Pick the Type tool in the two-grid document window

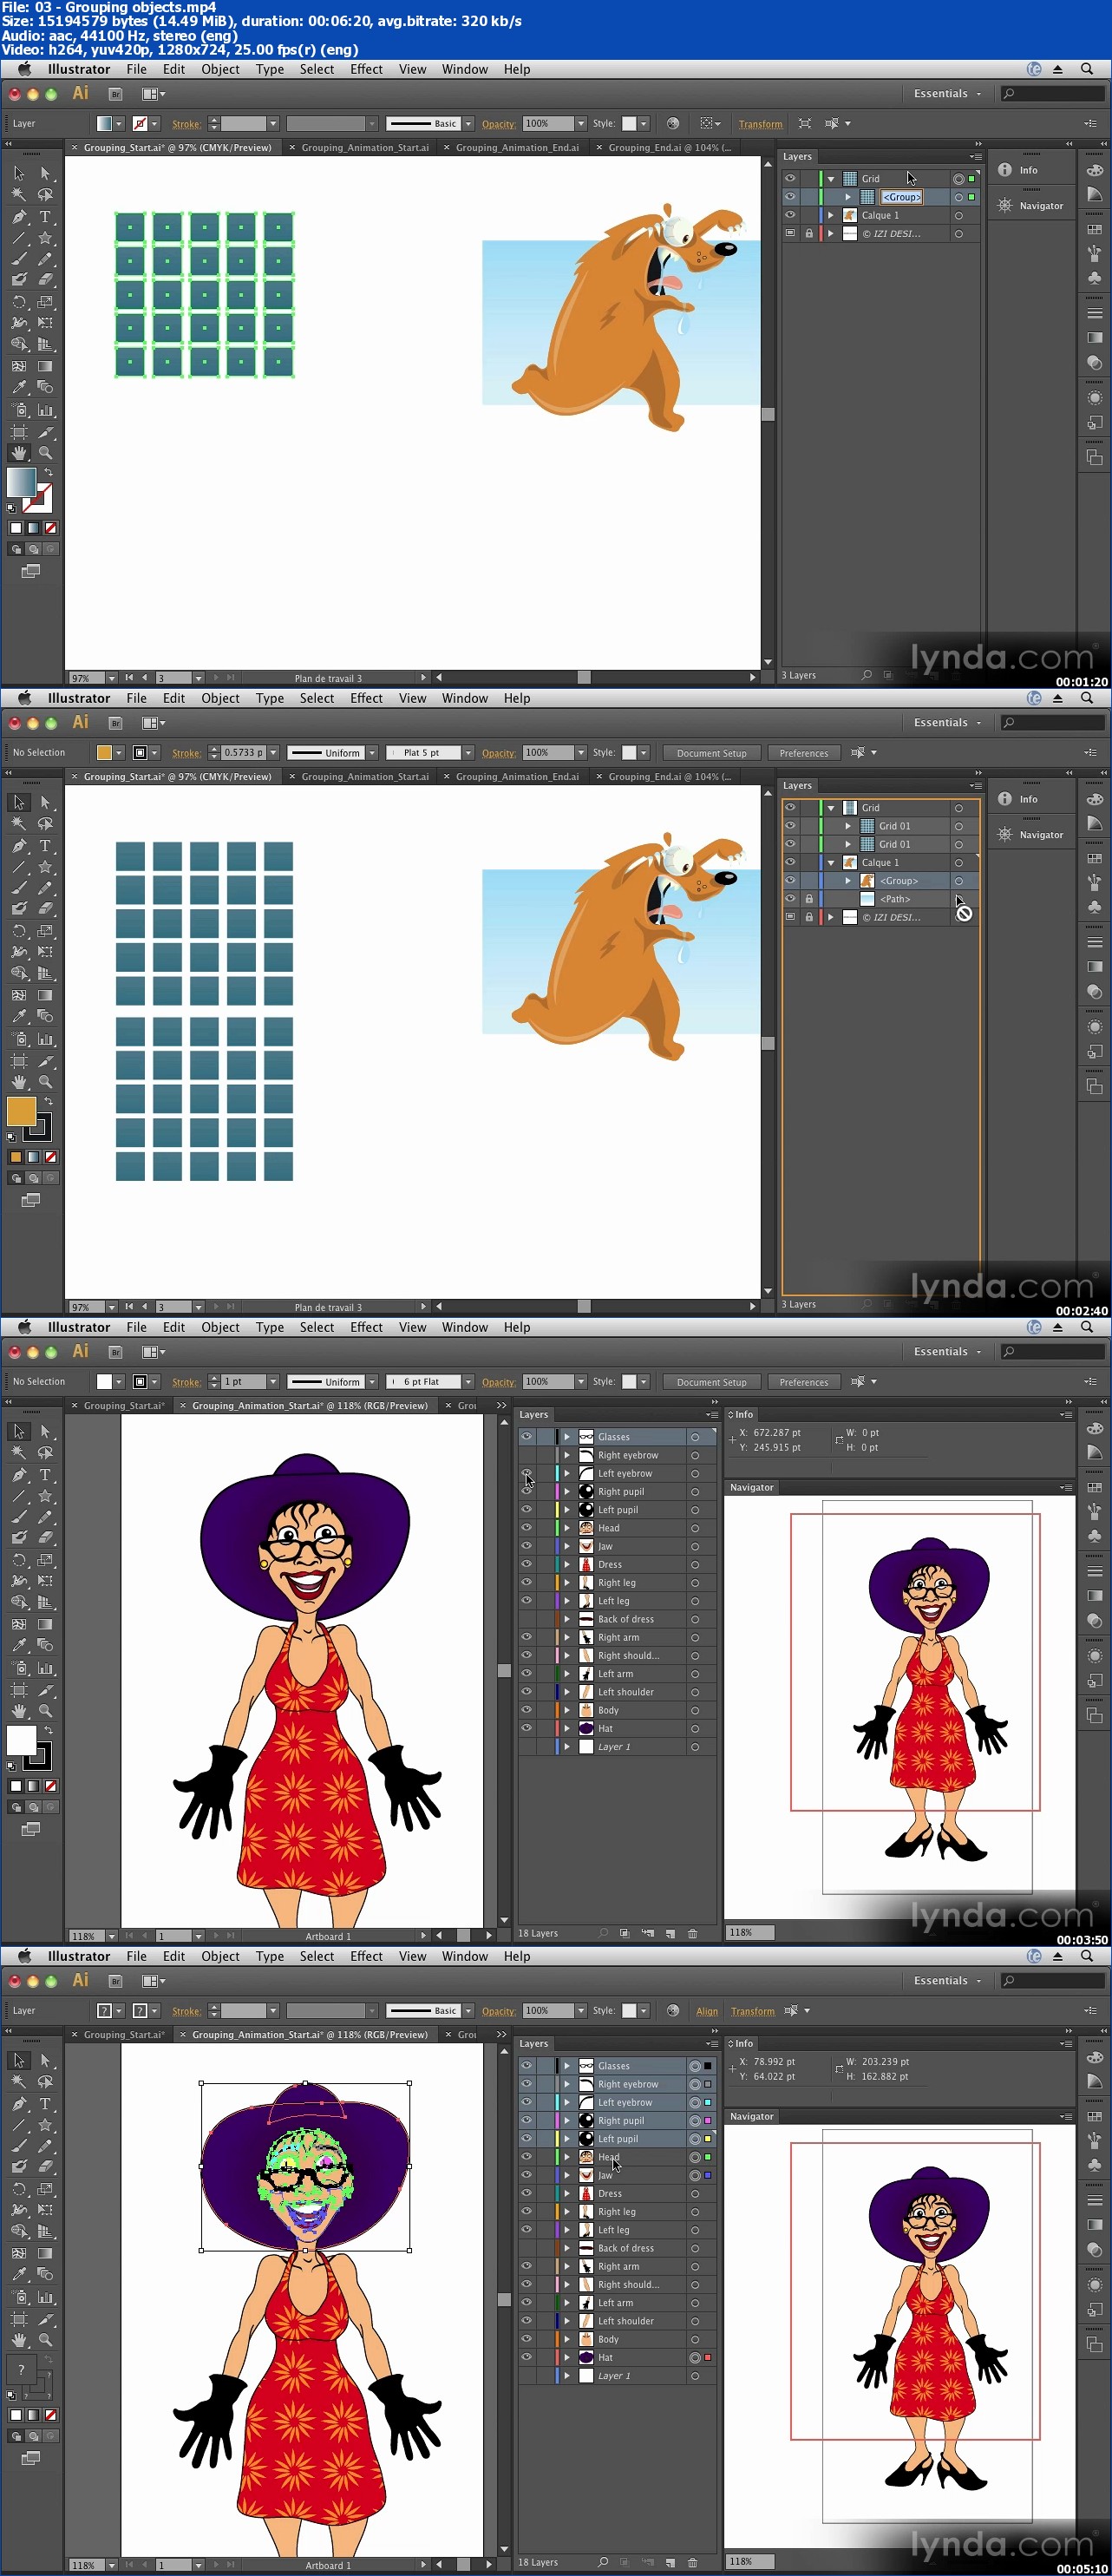(45, 846)
